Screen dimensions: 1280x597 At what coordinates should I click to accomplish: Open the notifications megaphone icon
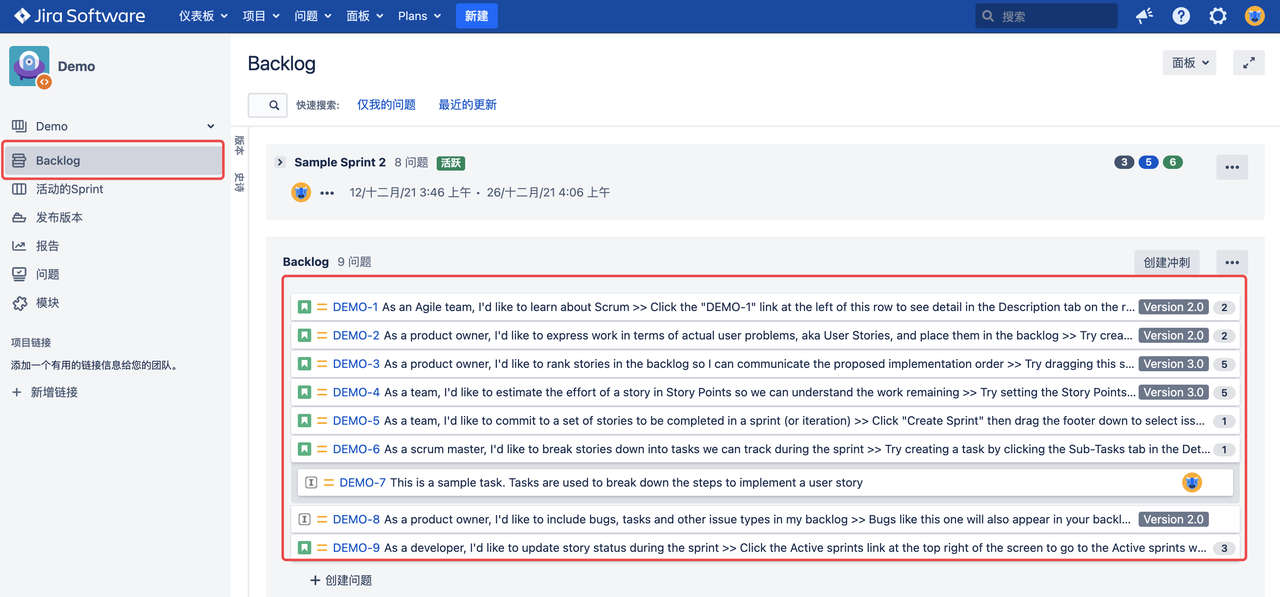click(1144, 16)
